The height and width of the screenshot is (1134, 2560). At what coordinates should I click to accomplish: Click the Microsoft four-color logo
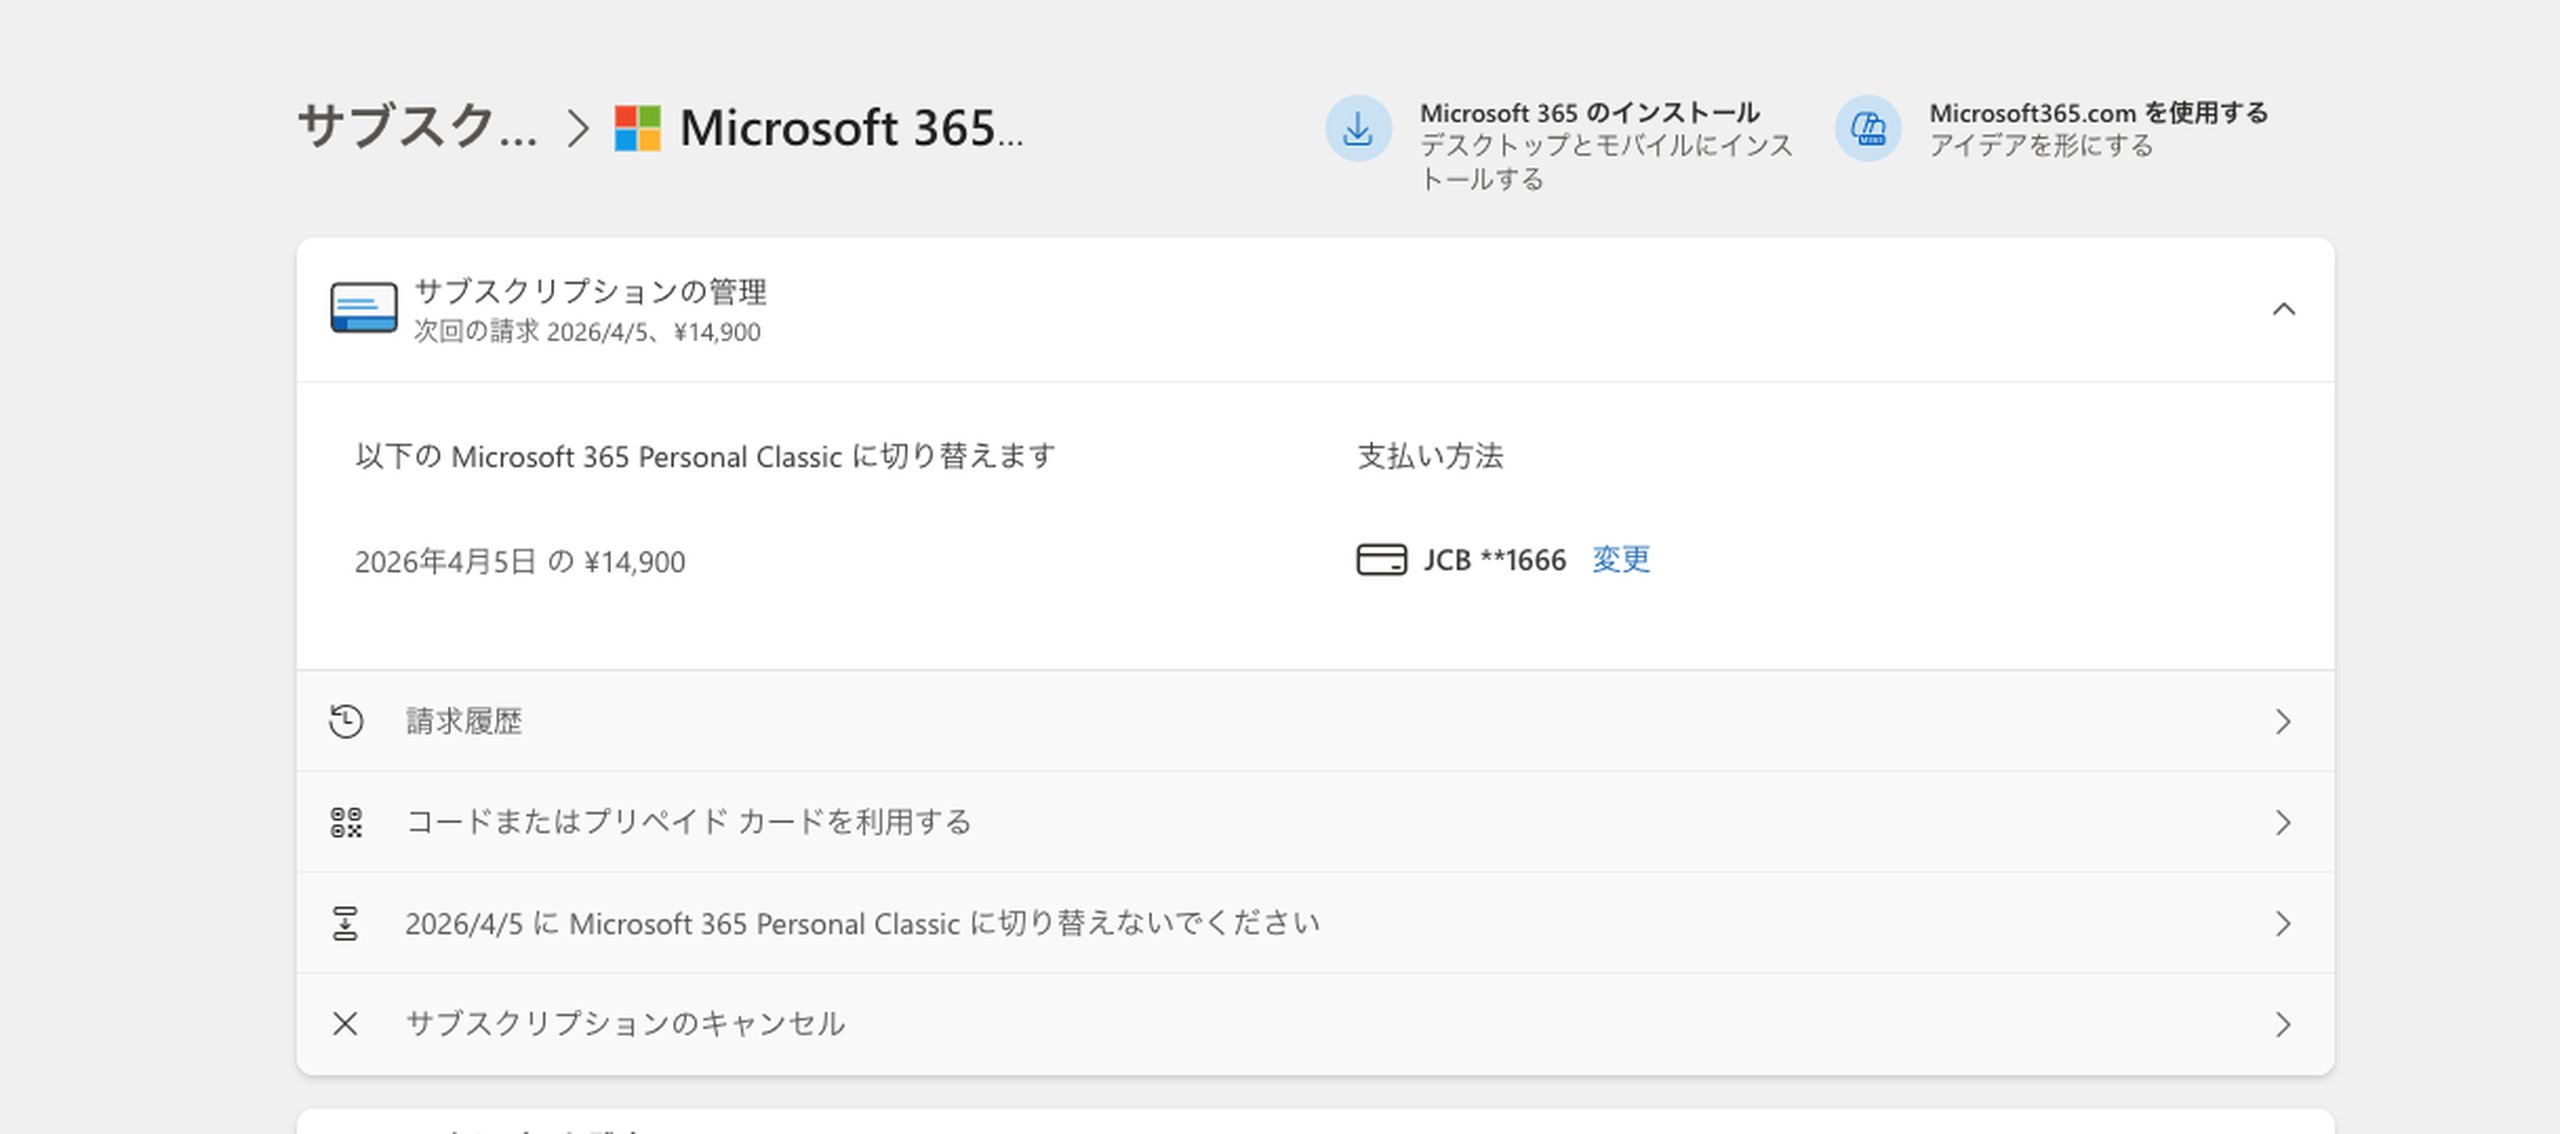pyautogui.click(x=637, y=128)
